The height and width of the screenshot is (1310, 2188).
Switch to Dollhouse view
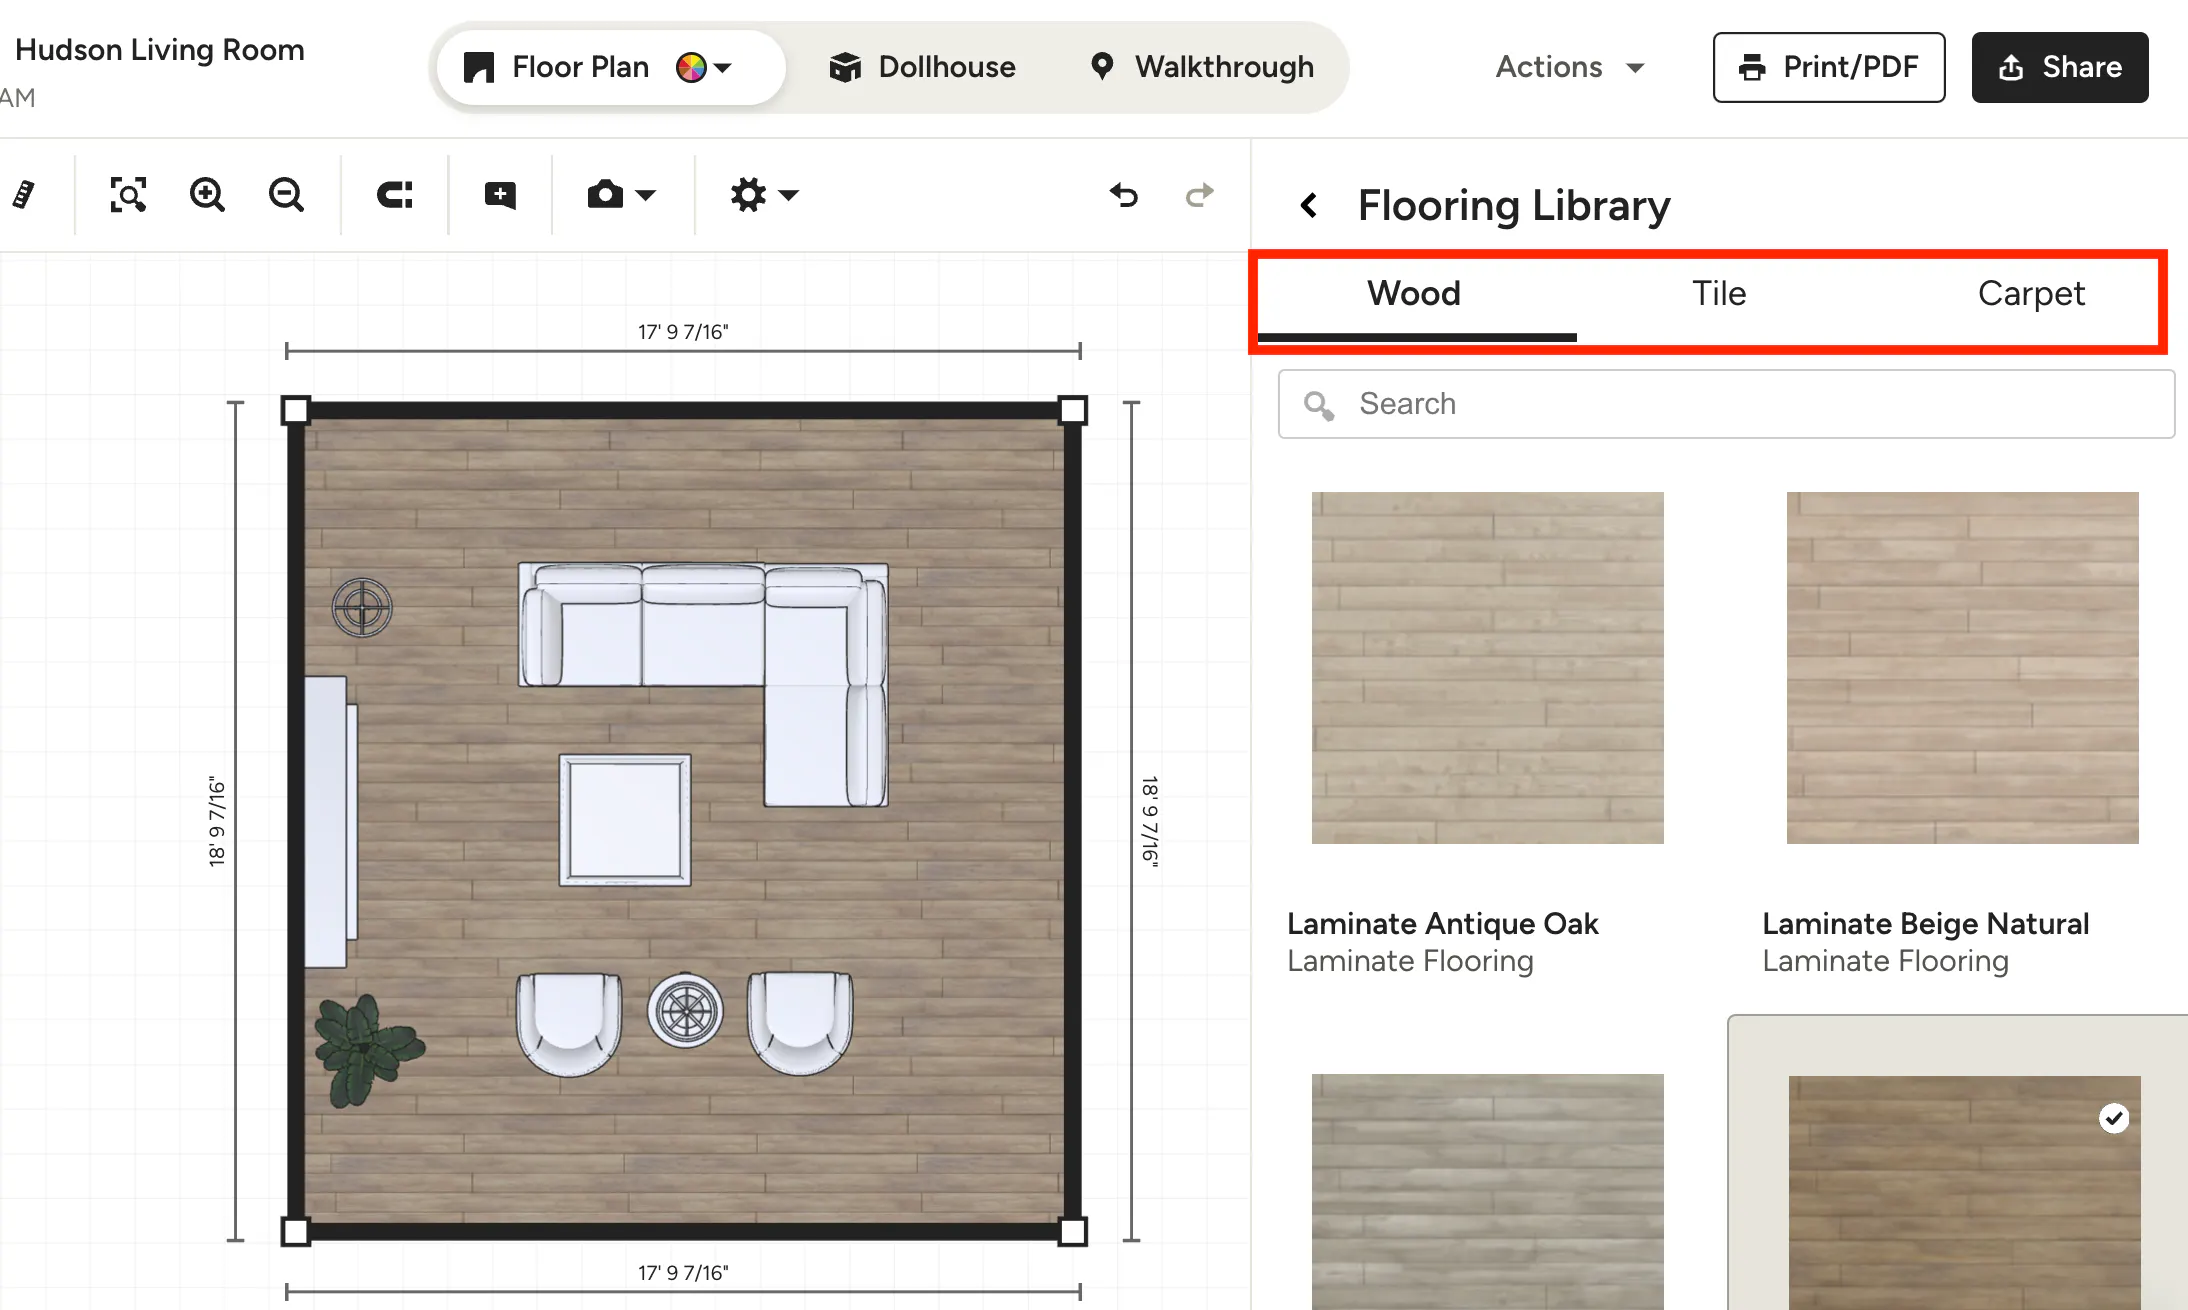coord(922,67)
